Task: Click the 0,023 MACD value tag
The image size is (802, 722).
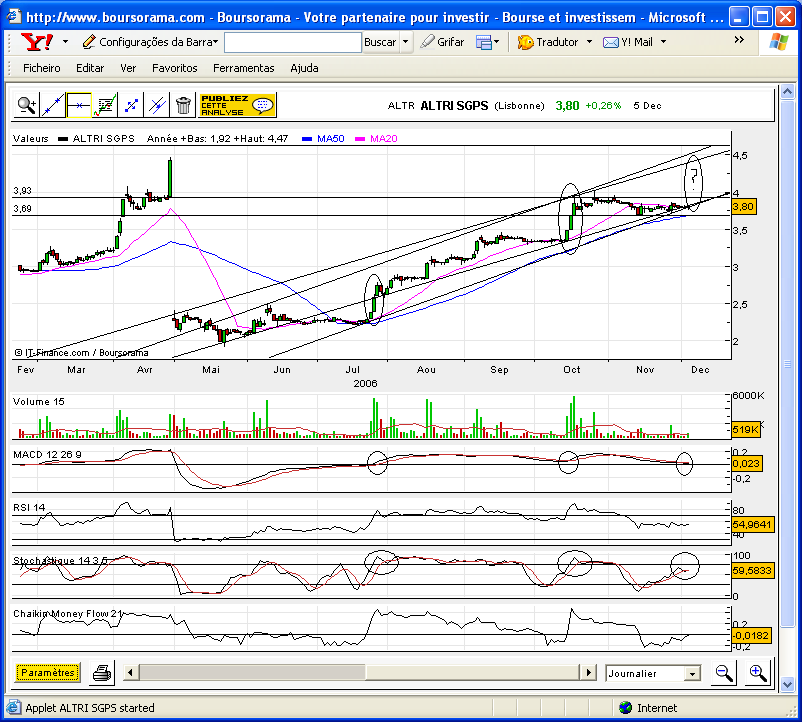Action: (x=747, y=463)
